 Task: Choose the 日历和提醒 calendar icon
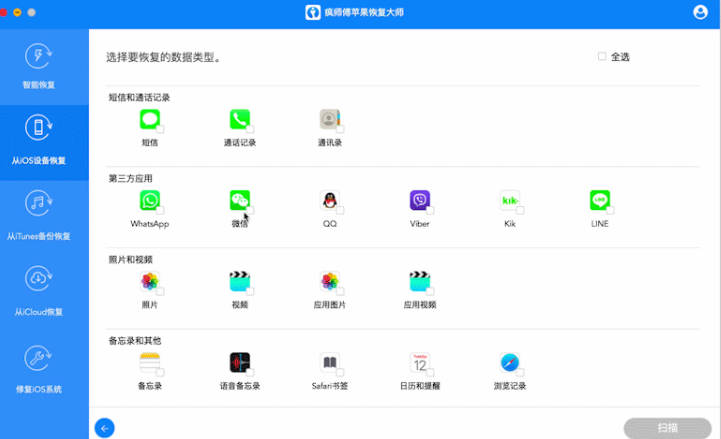click(x=420, y=363)
